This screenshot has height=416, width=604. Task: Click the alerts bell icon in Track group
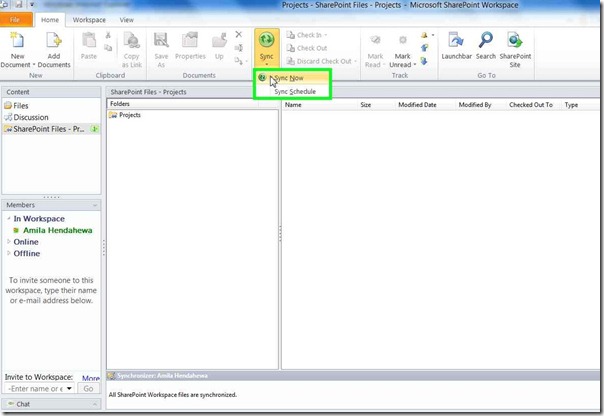coord(424,35)
